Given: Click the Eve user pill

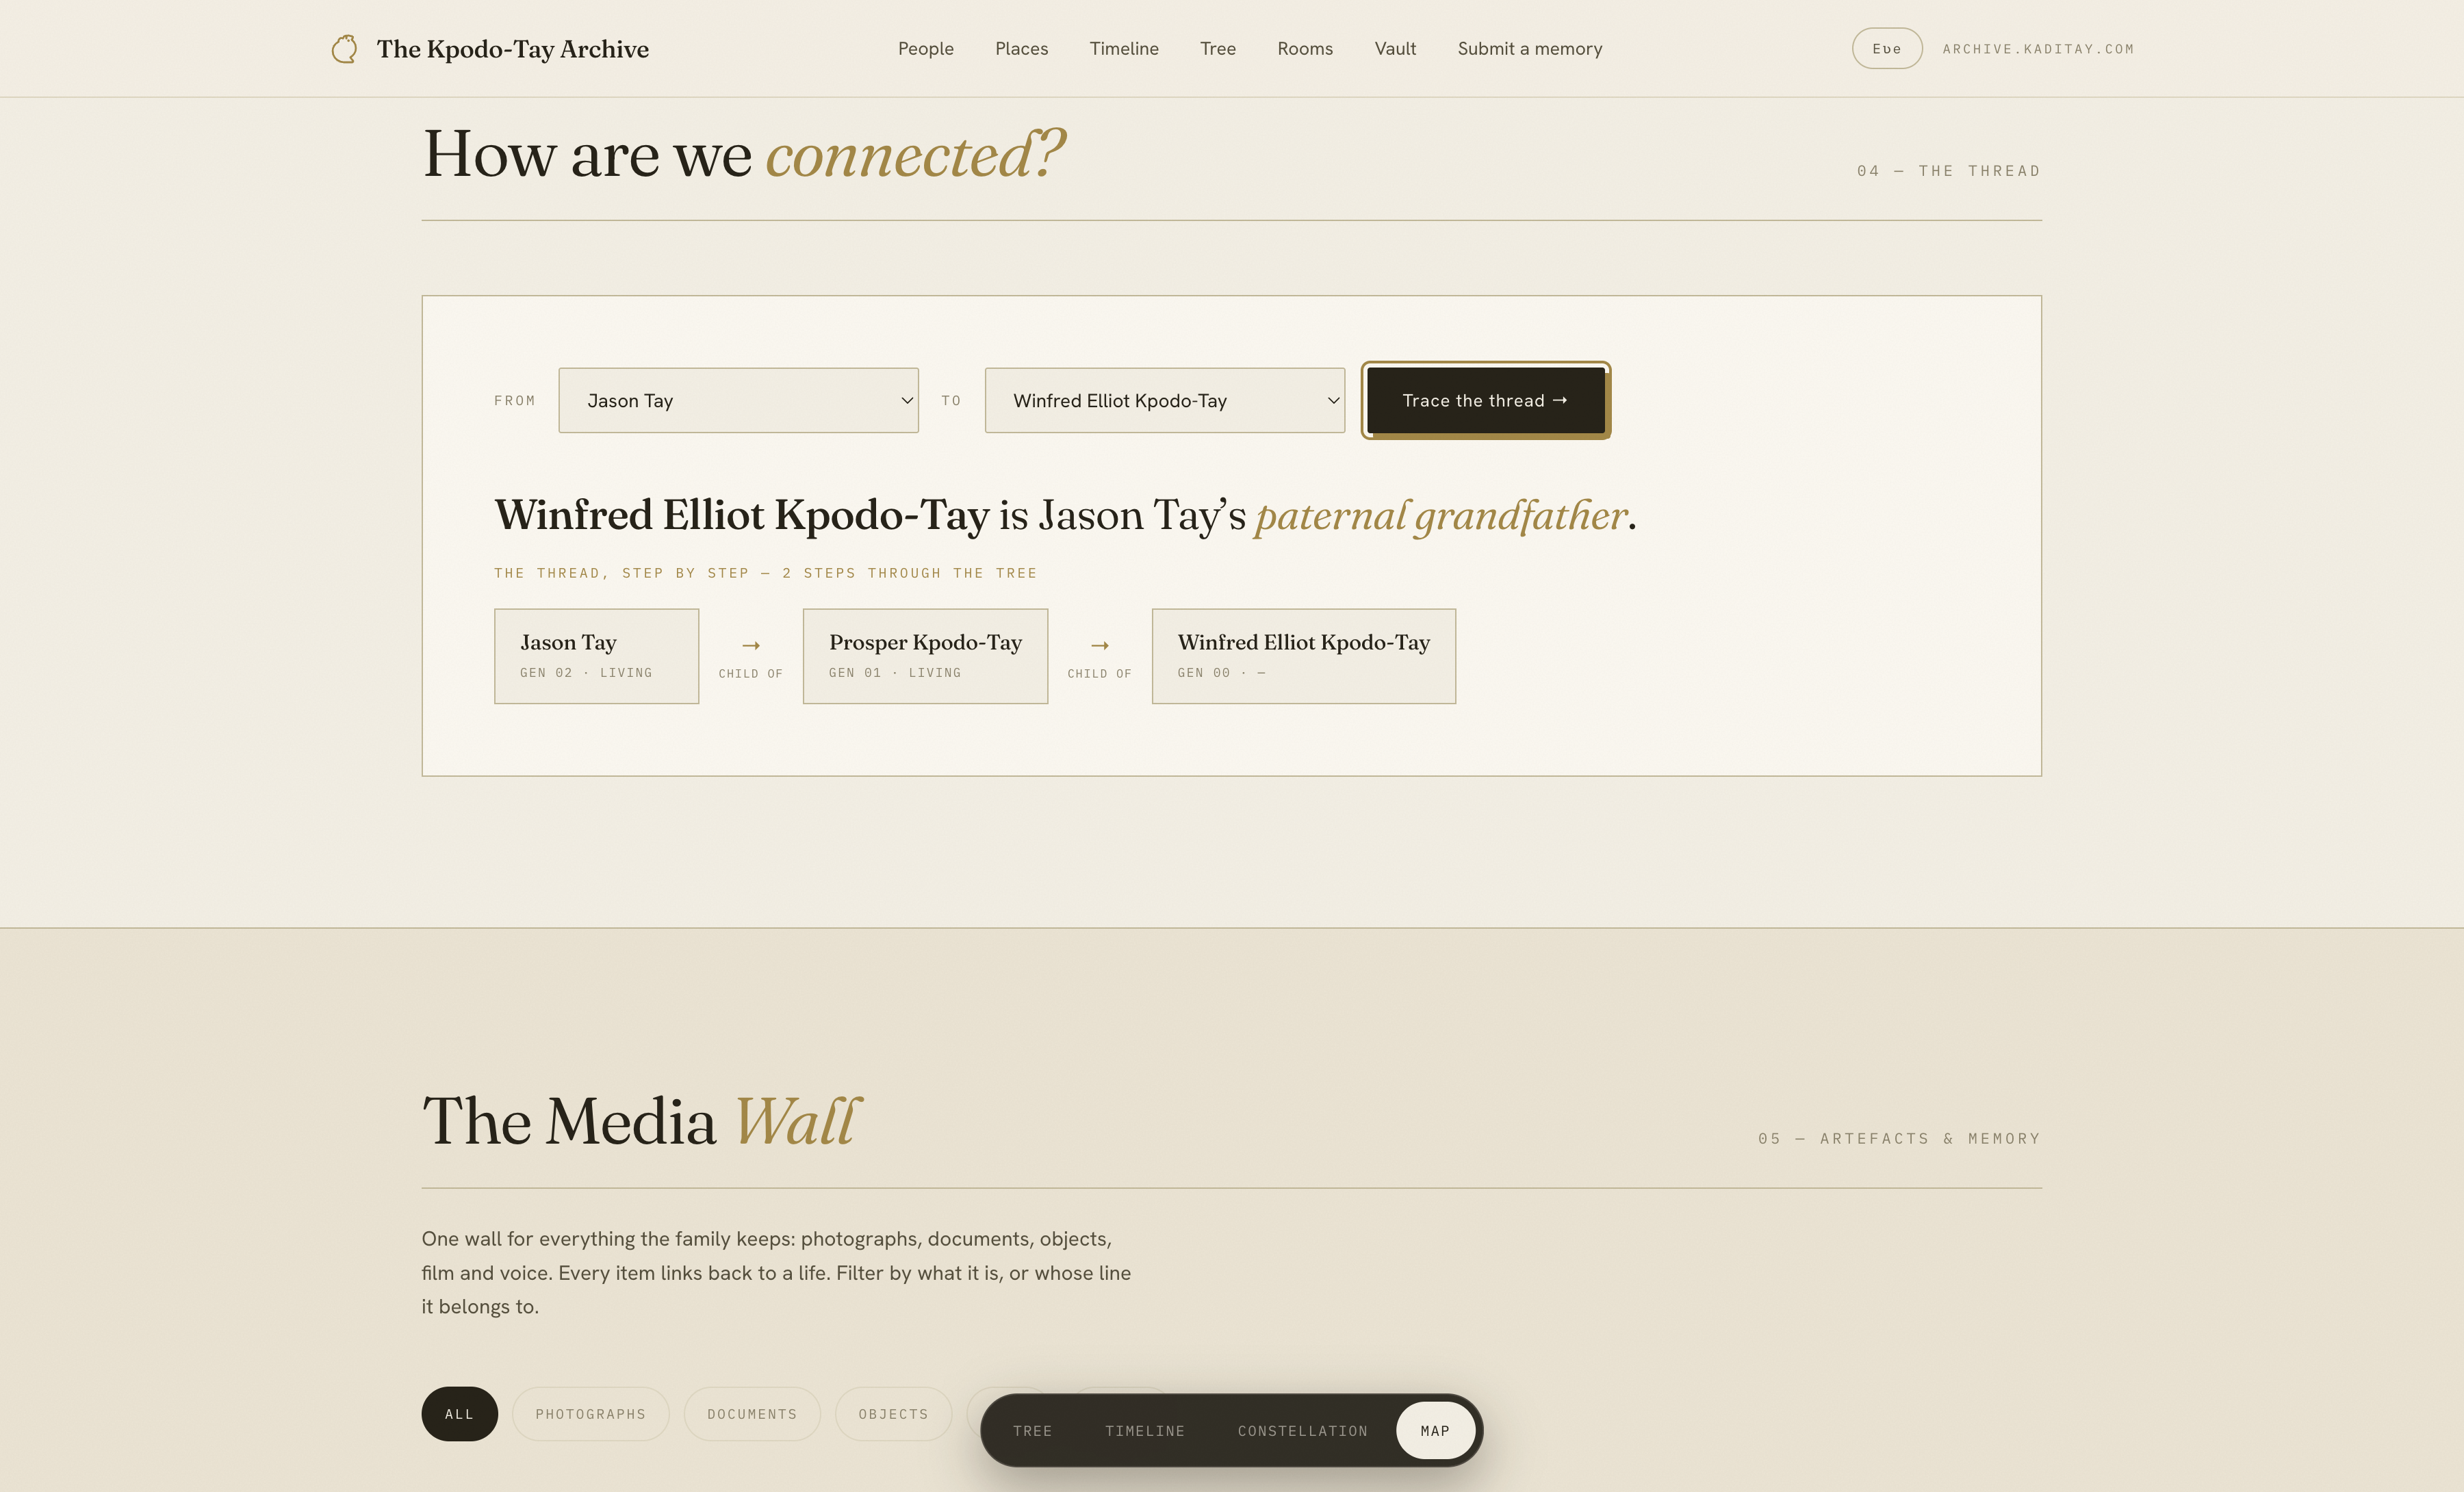Looking at the screenshot, I should 1886,49.
